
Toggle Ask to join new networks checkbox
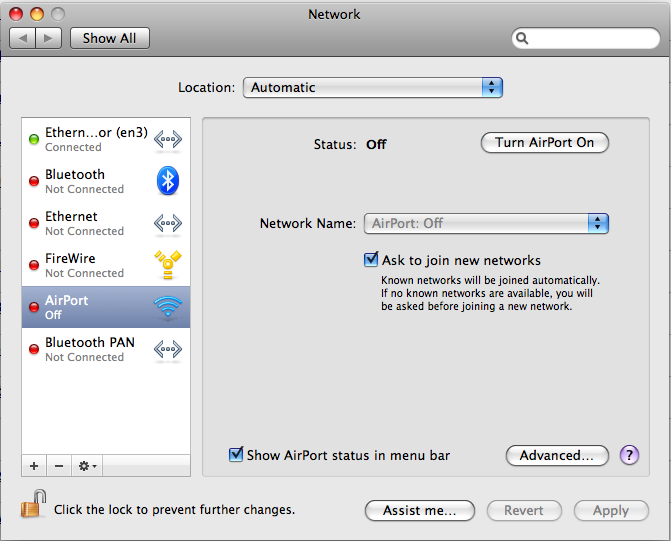[371, 260]
